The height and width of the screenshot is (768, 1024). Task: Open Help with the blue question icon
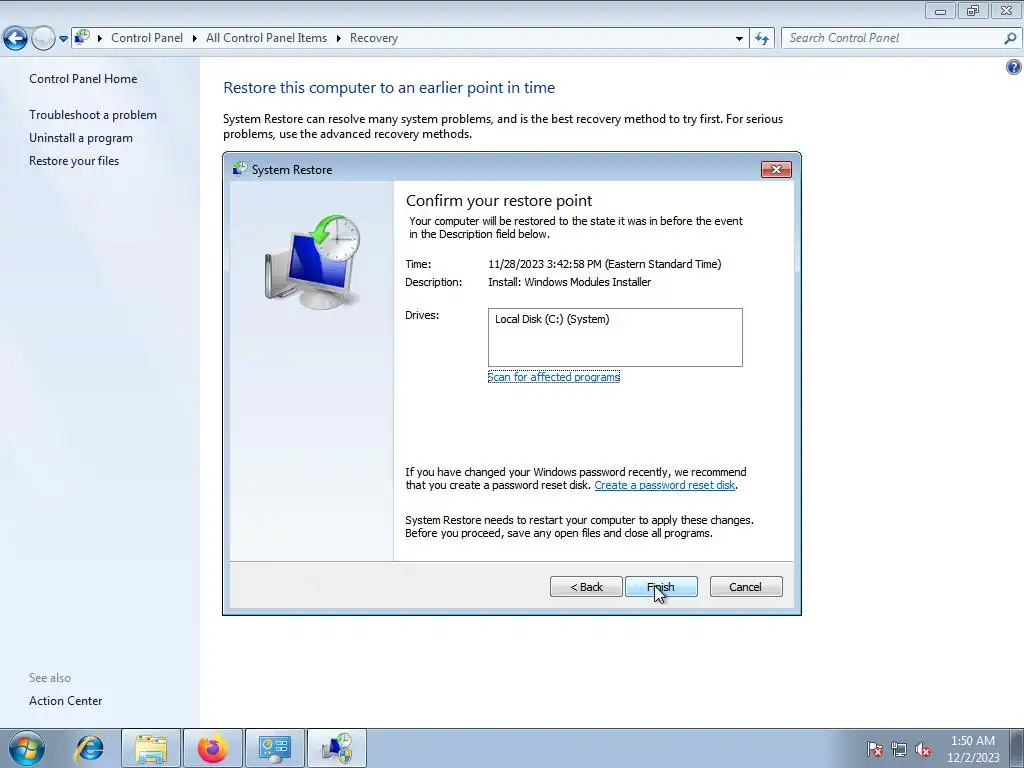pyautogui.click(x=1014, y=67)
